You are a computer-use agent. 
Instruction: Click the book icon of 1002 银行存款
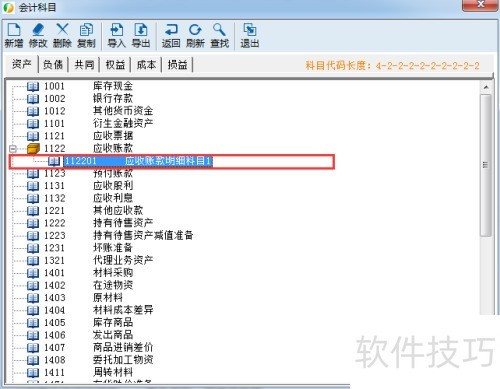tap(33, 99)
